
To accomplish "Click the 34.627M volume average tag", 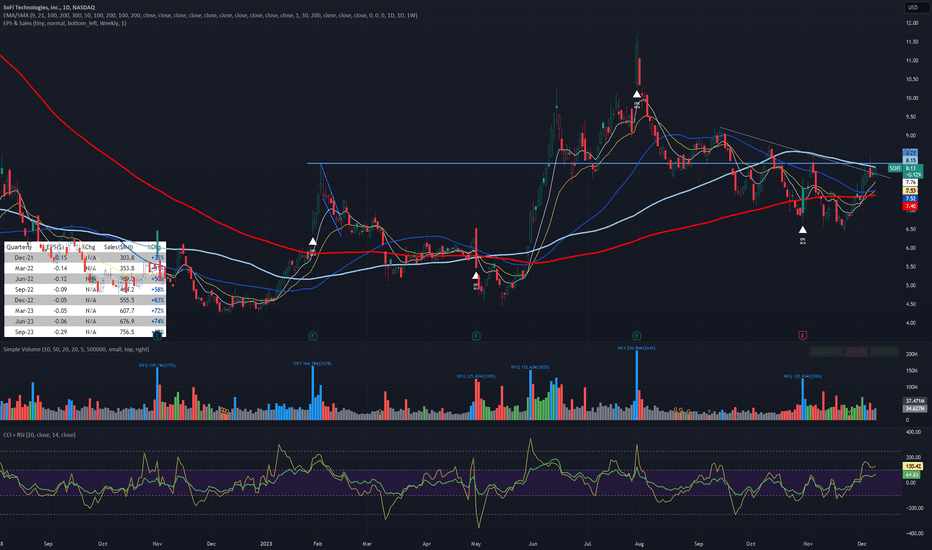I will (x=914, y=408).
